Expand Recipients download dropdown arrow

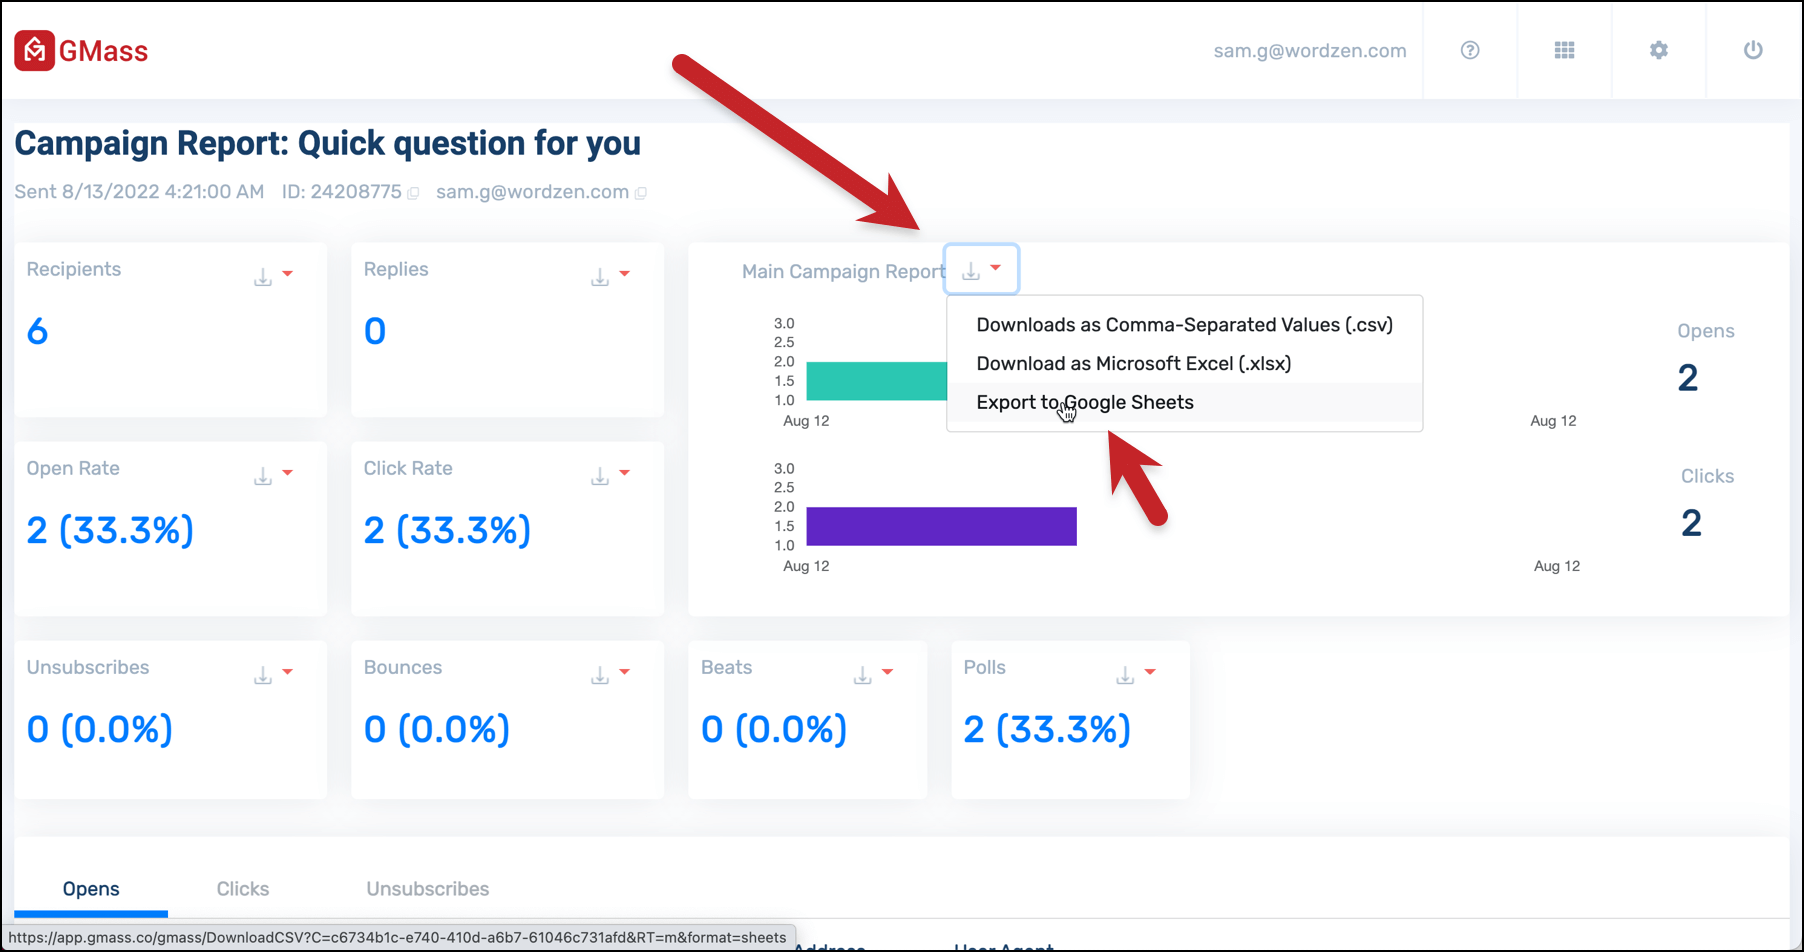tap(287, 273)
